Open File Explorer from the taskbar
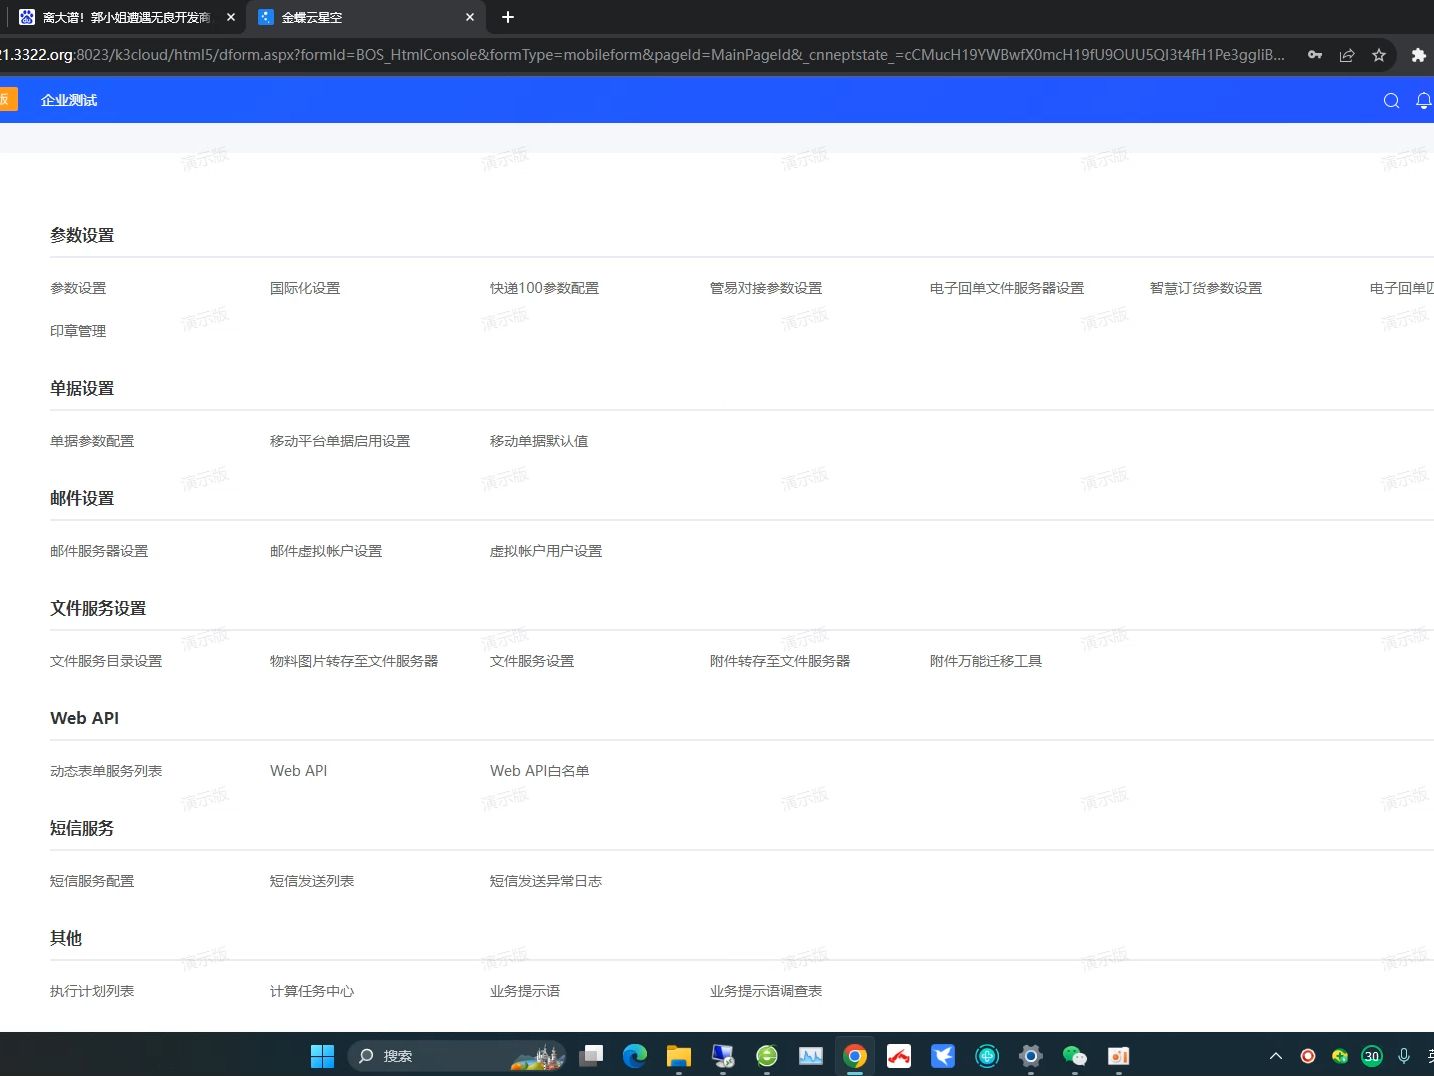1434x1076 pixels. 679,1056
